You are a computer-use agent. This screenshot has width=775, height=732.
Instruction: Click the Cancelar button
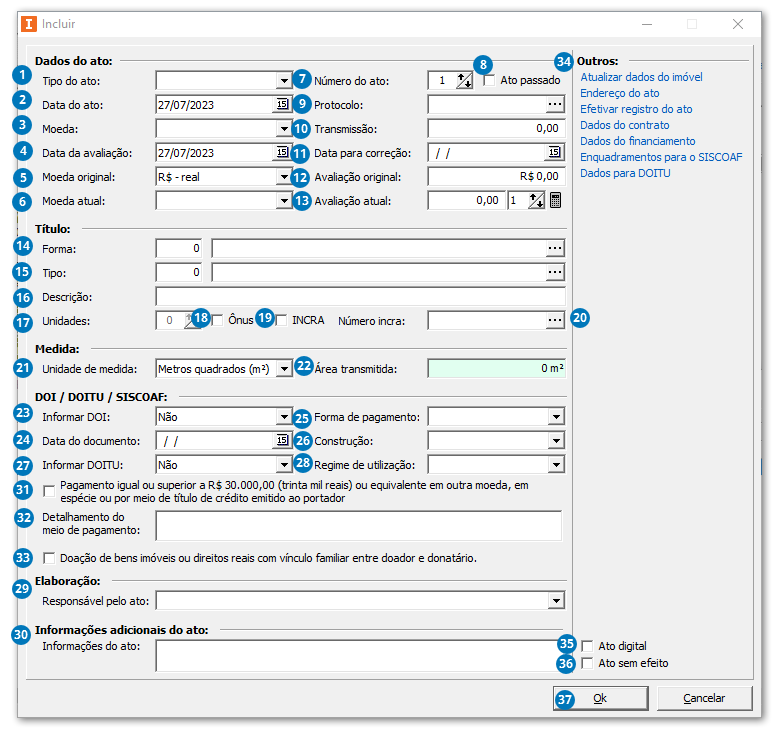(704, 698)
